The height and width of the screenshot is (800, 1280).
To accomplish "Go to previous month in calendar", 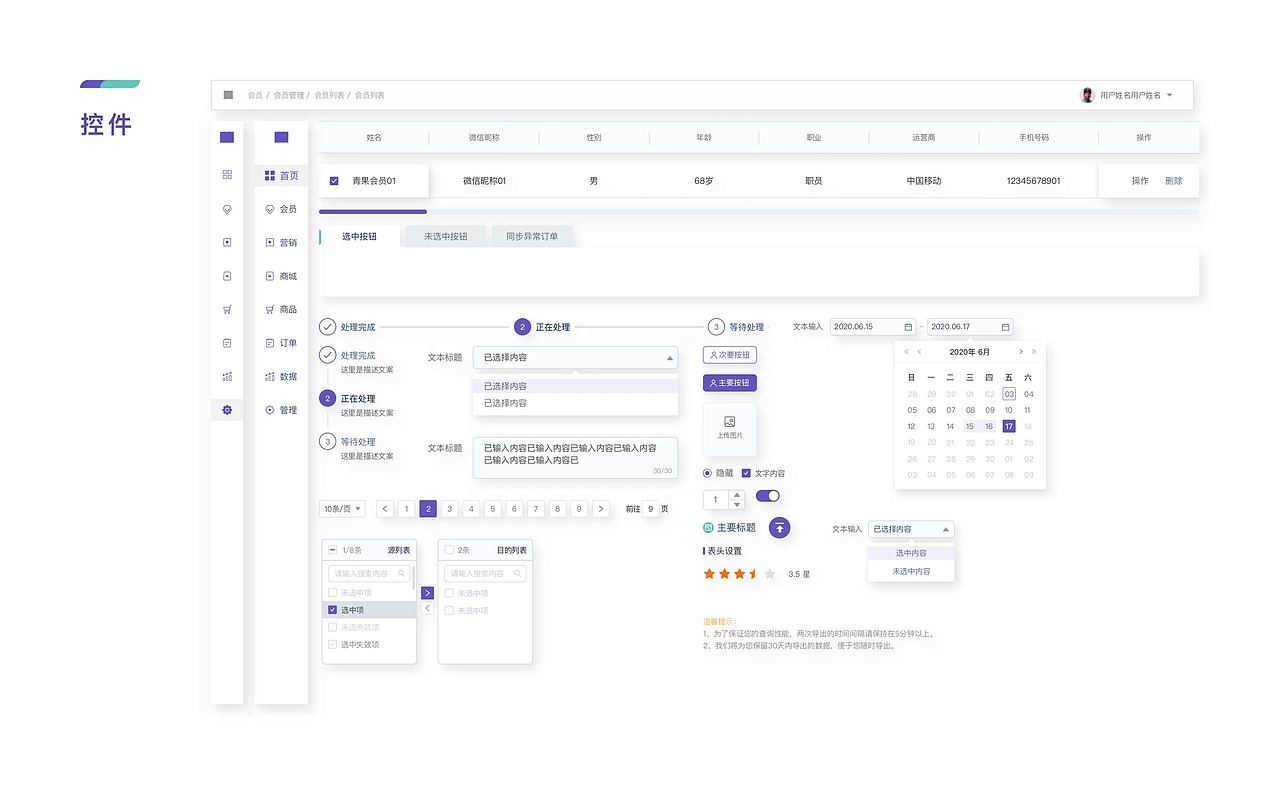I will (920, 352).
